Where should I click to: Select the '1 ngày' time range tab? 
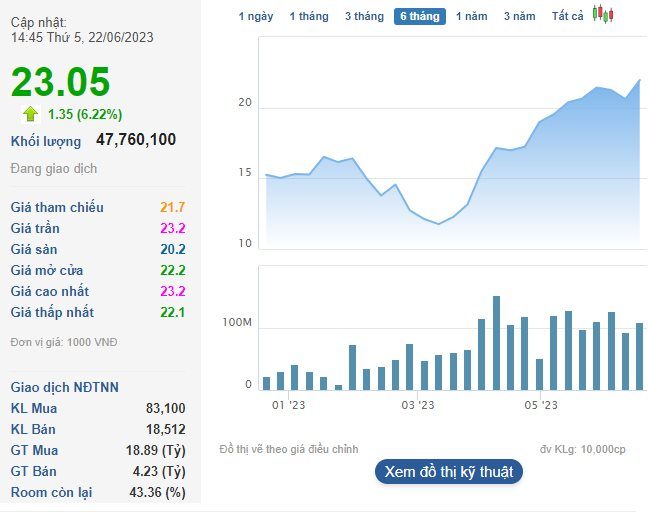[256, 16]
